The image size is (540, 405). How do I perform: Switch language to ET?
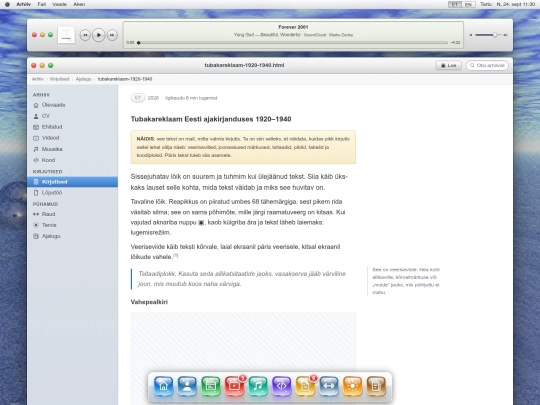pos(455,4)
